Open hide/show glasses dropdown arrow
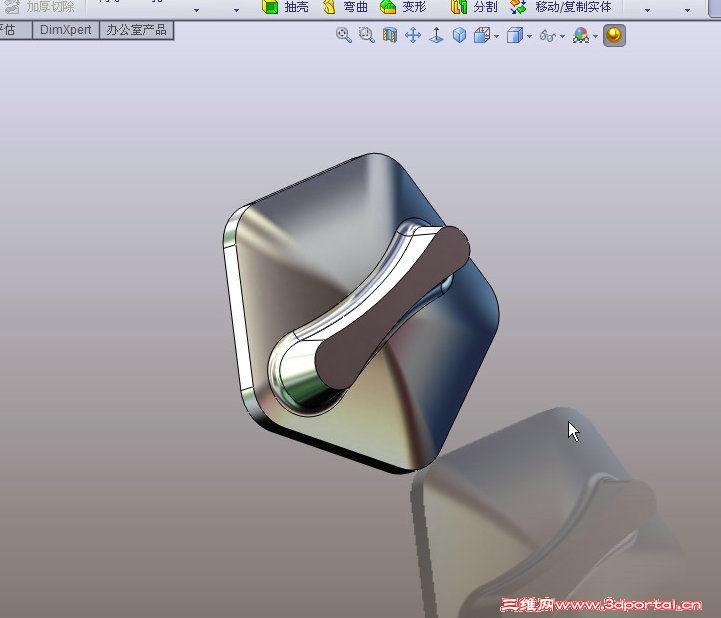721x618 pixels. click(x=563, y=36)
